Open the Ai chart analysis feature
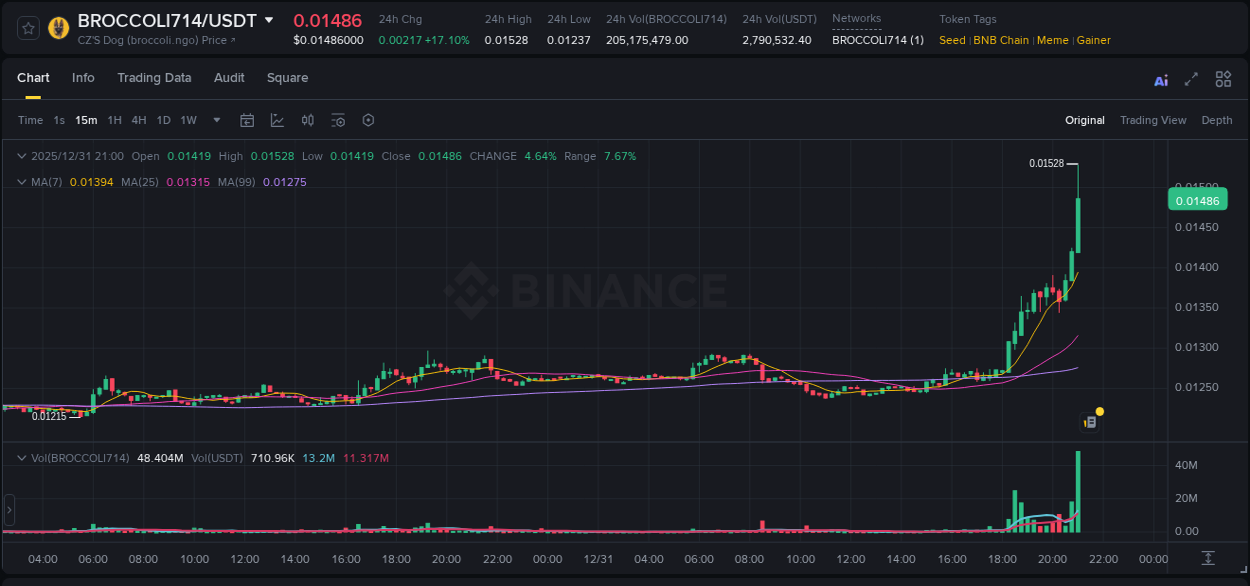The width and height of the screenshot is (1250, 586). pos(1160,78)
